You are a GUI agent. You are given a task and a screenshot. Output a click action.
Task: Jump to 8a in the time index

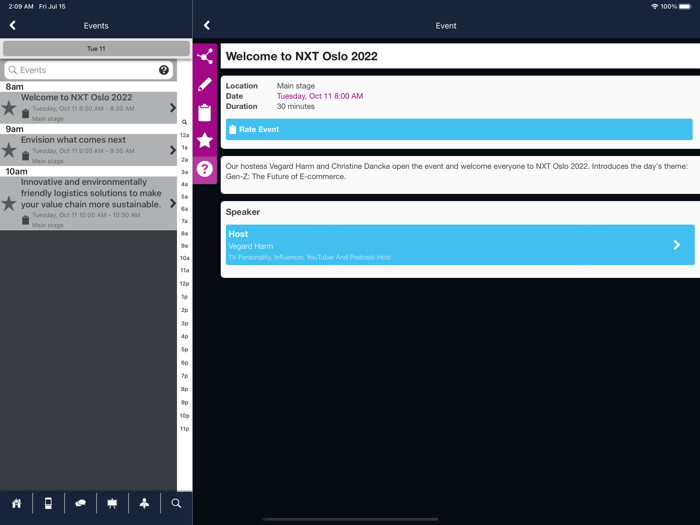click(184, 233)
